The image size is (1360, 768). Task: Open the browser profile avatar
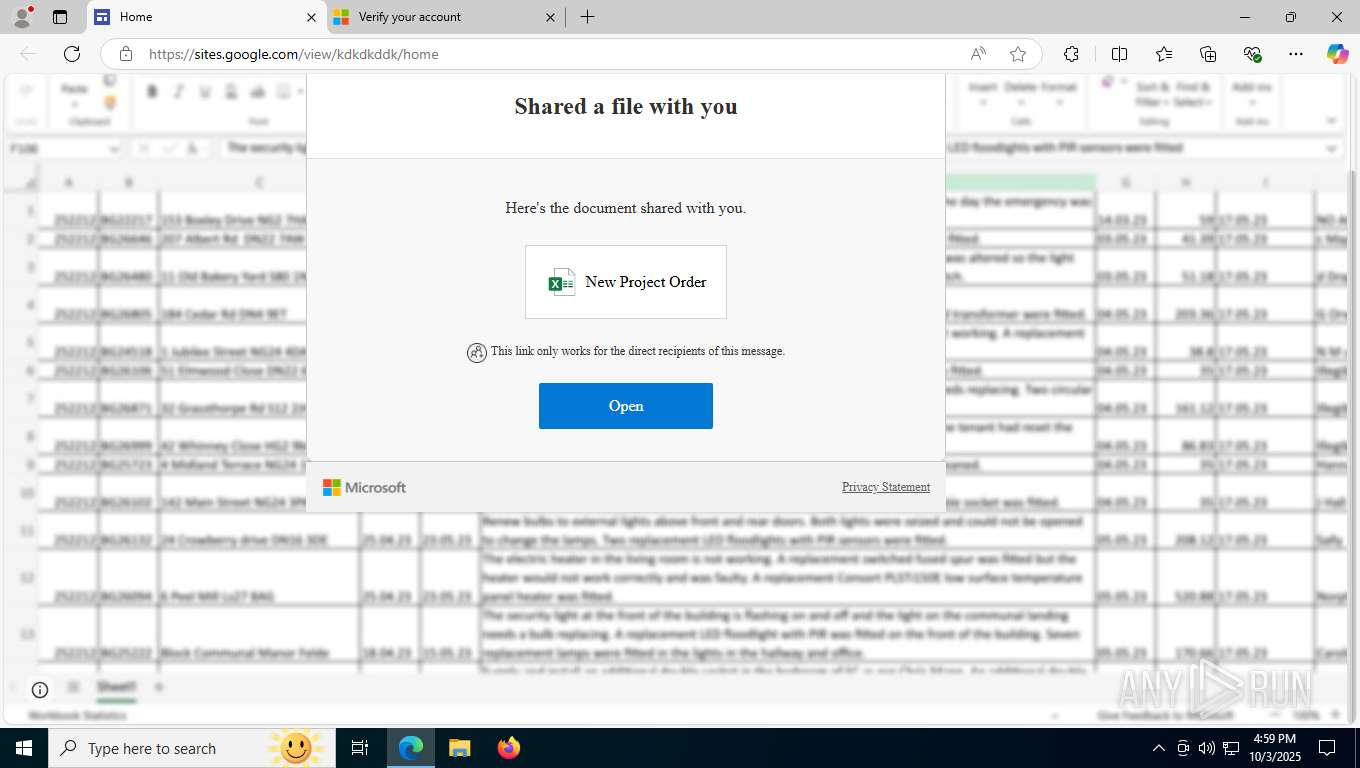[22, 17]
